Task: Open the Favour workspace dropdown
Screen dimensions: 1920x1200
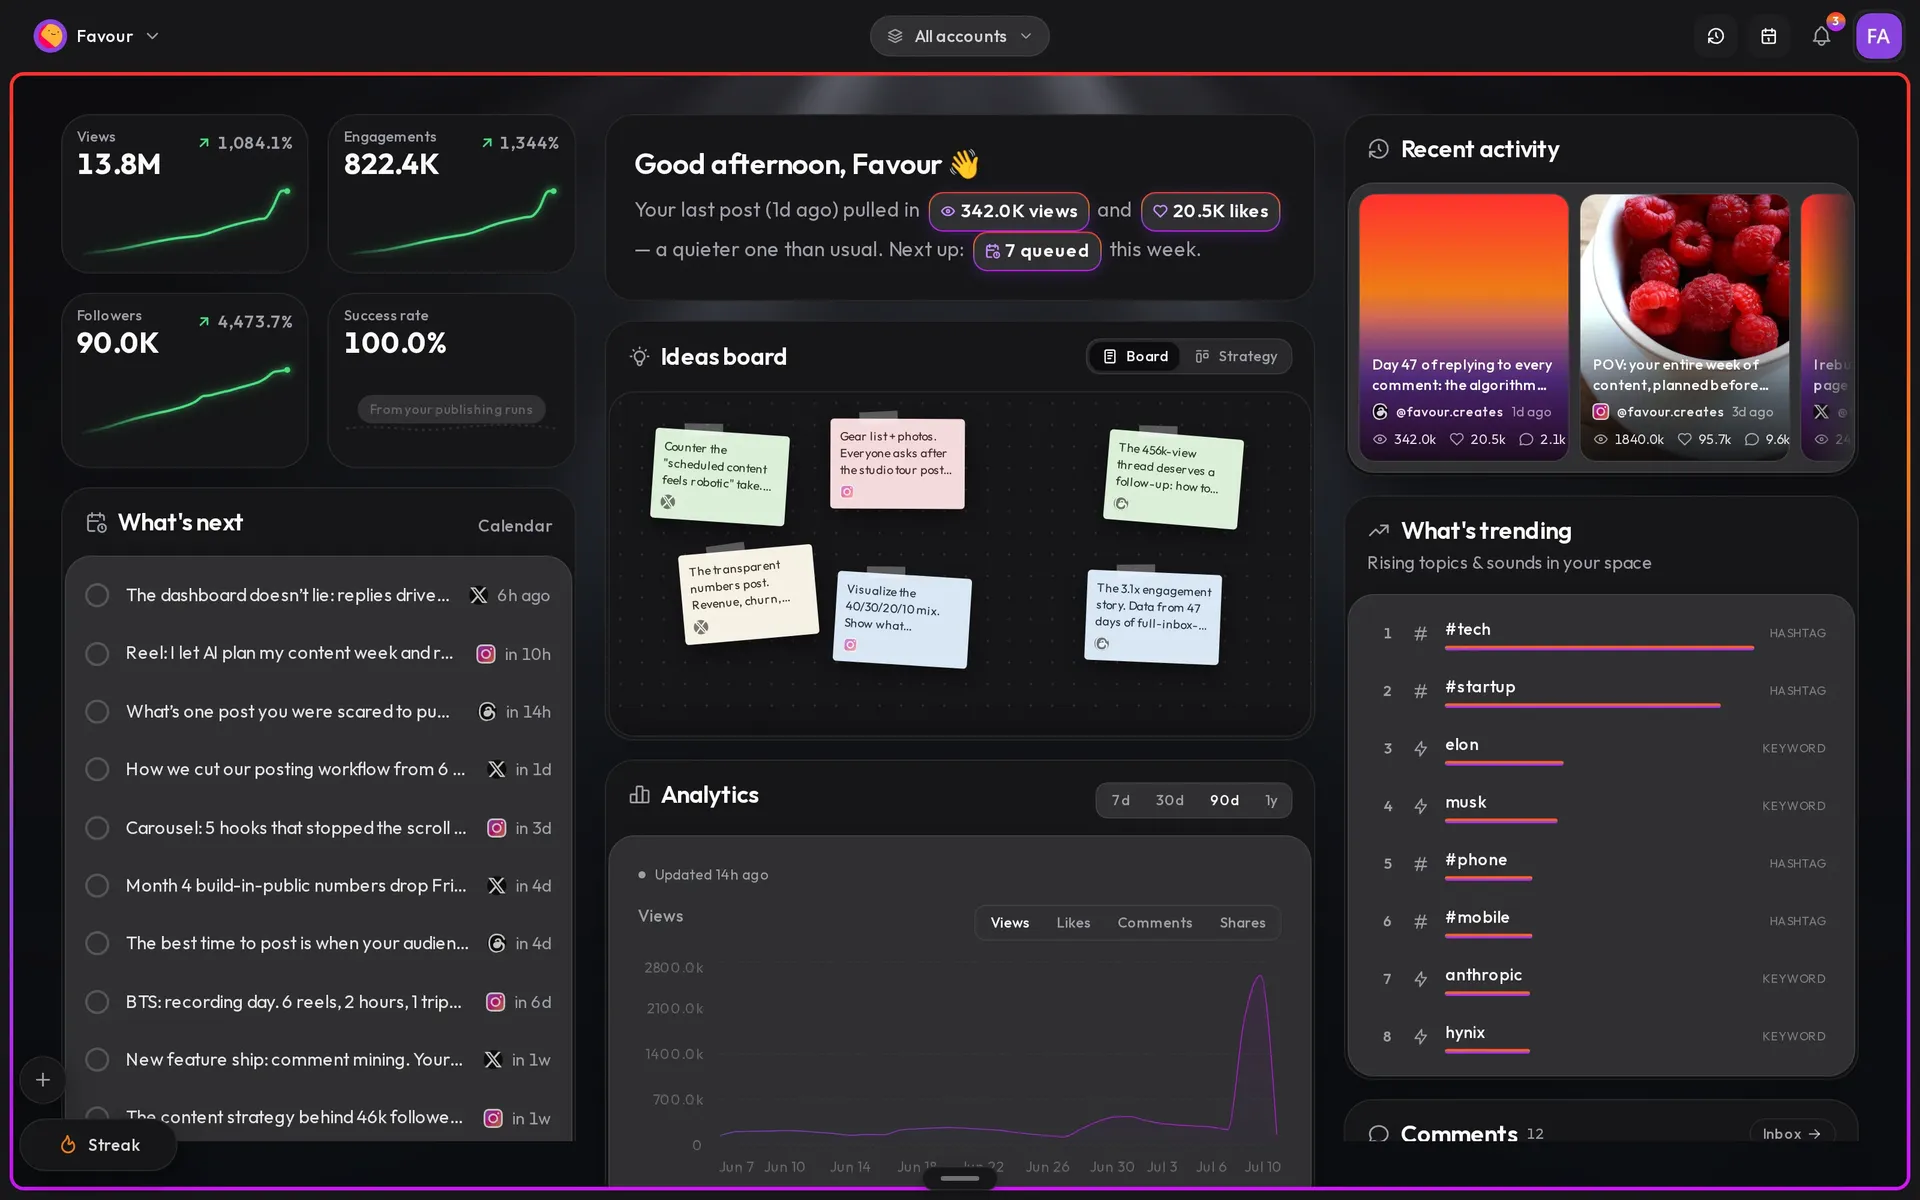Action: 97,36
